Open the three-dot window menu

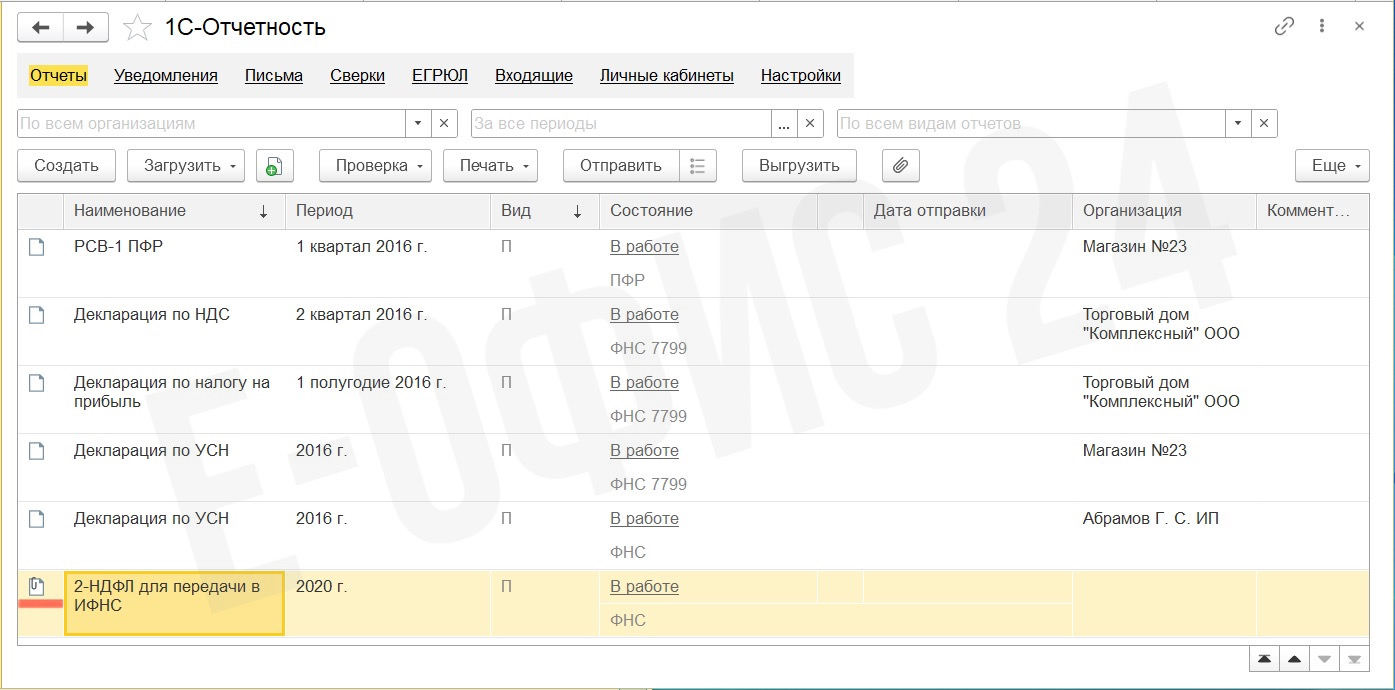pyautogui.click(x=1322, y=27)
